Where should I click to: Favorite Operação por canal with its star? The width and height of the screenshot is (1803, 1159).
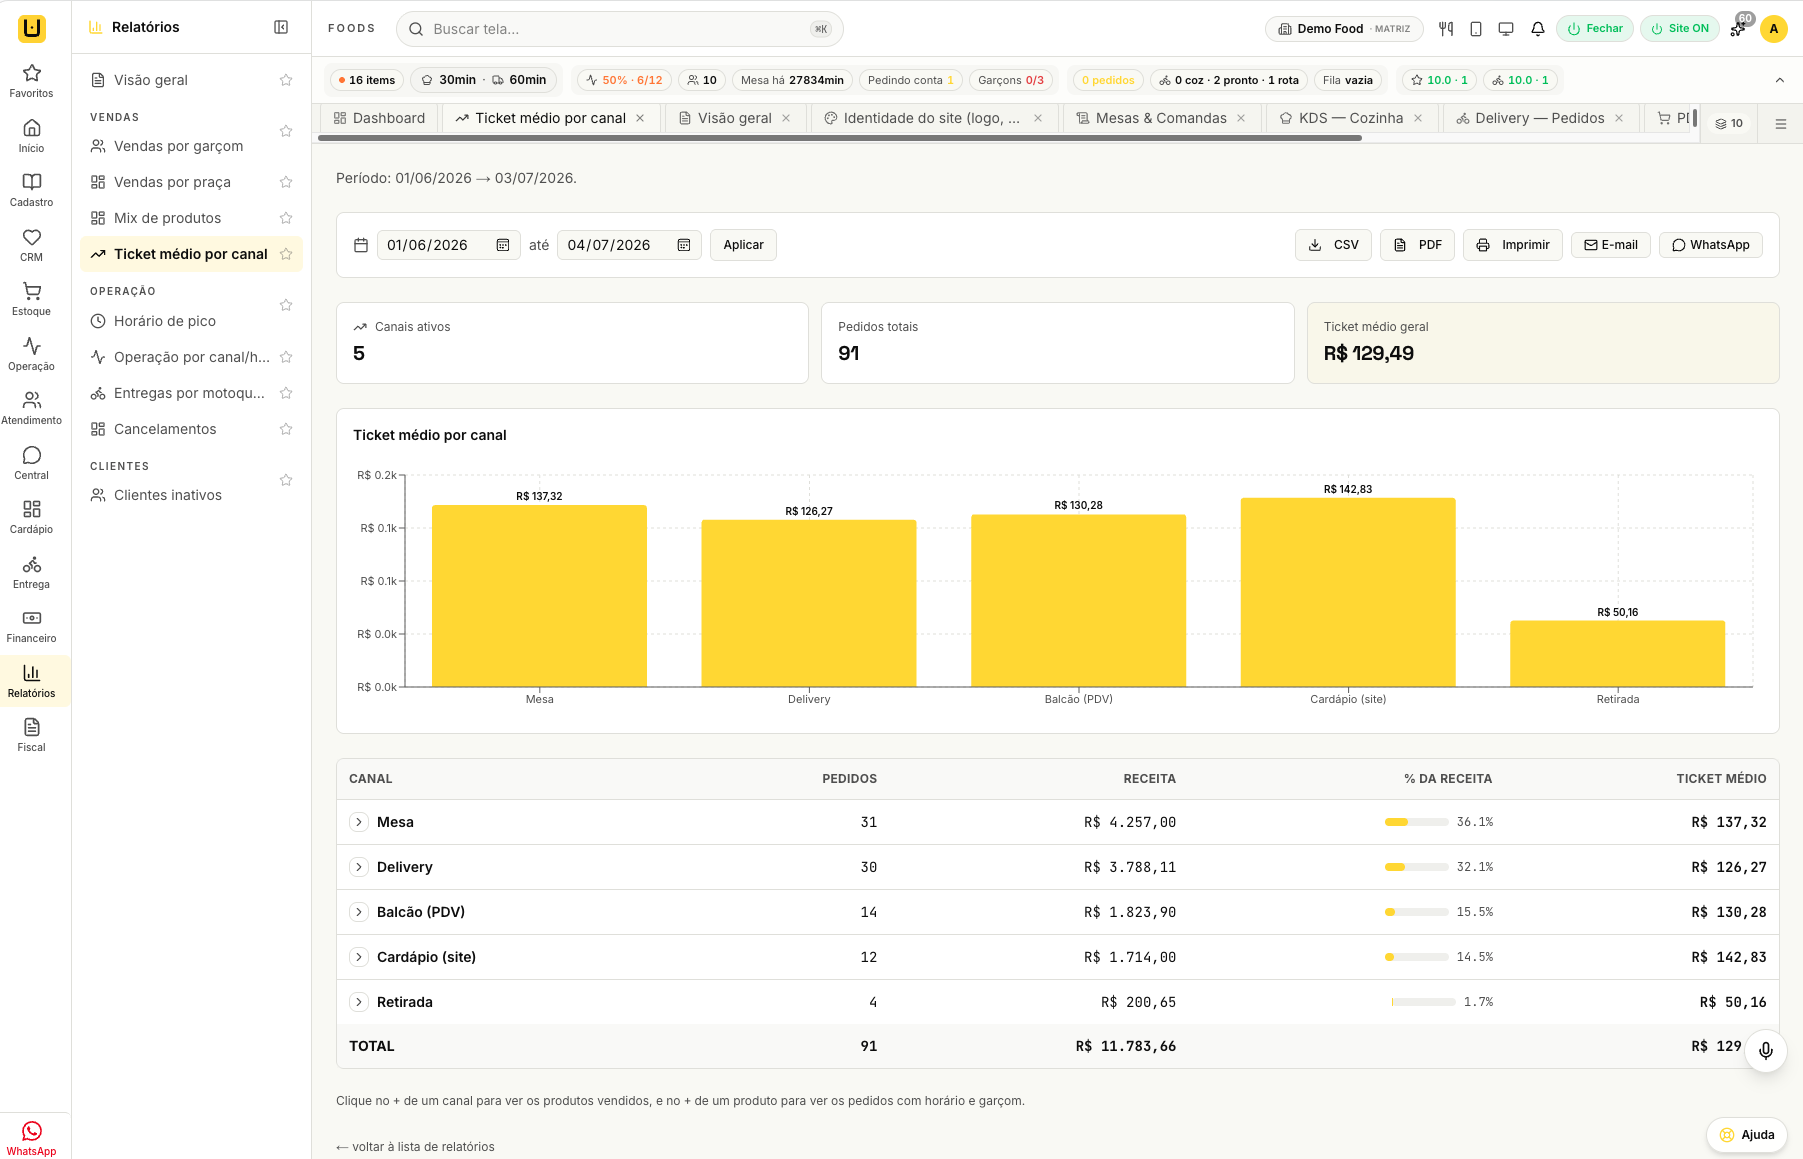[286, 357]
